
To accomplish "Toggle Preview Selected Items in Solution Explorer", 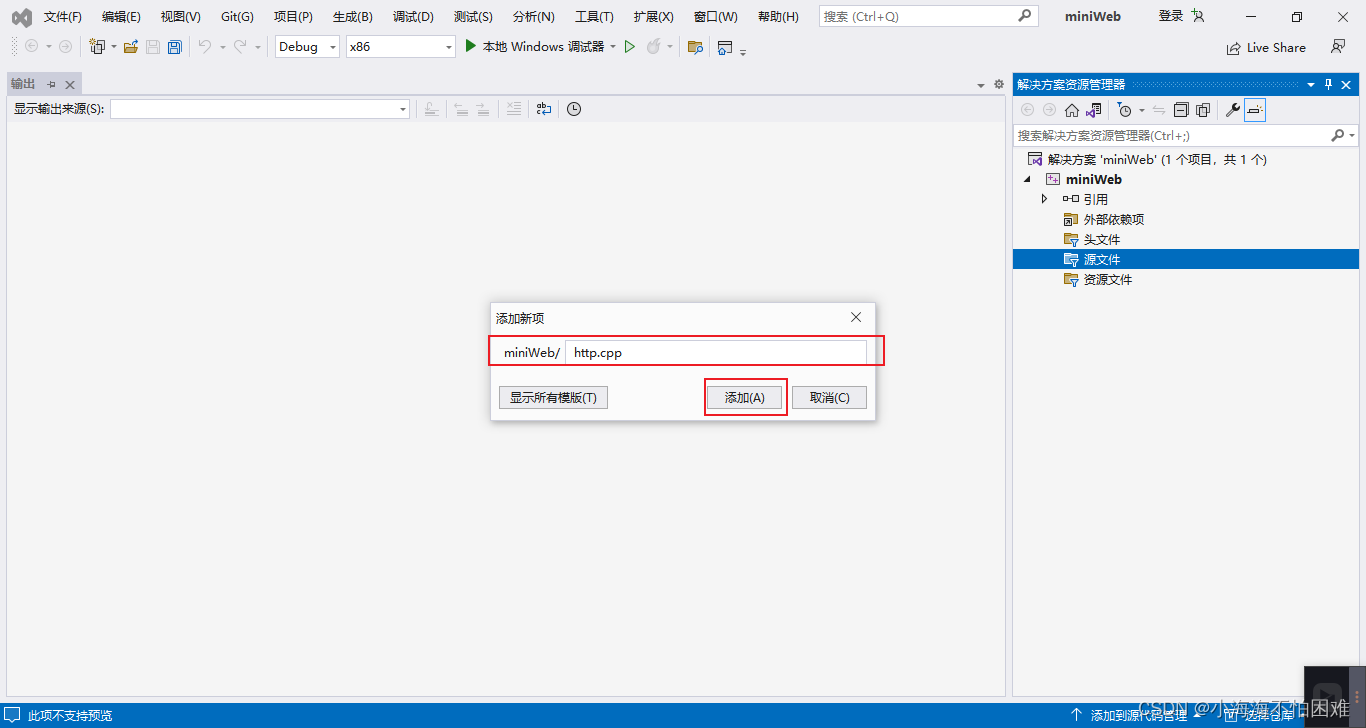I will pyautogui.click(x=1256, y=110).
